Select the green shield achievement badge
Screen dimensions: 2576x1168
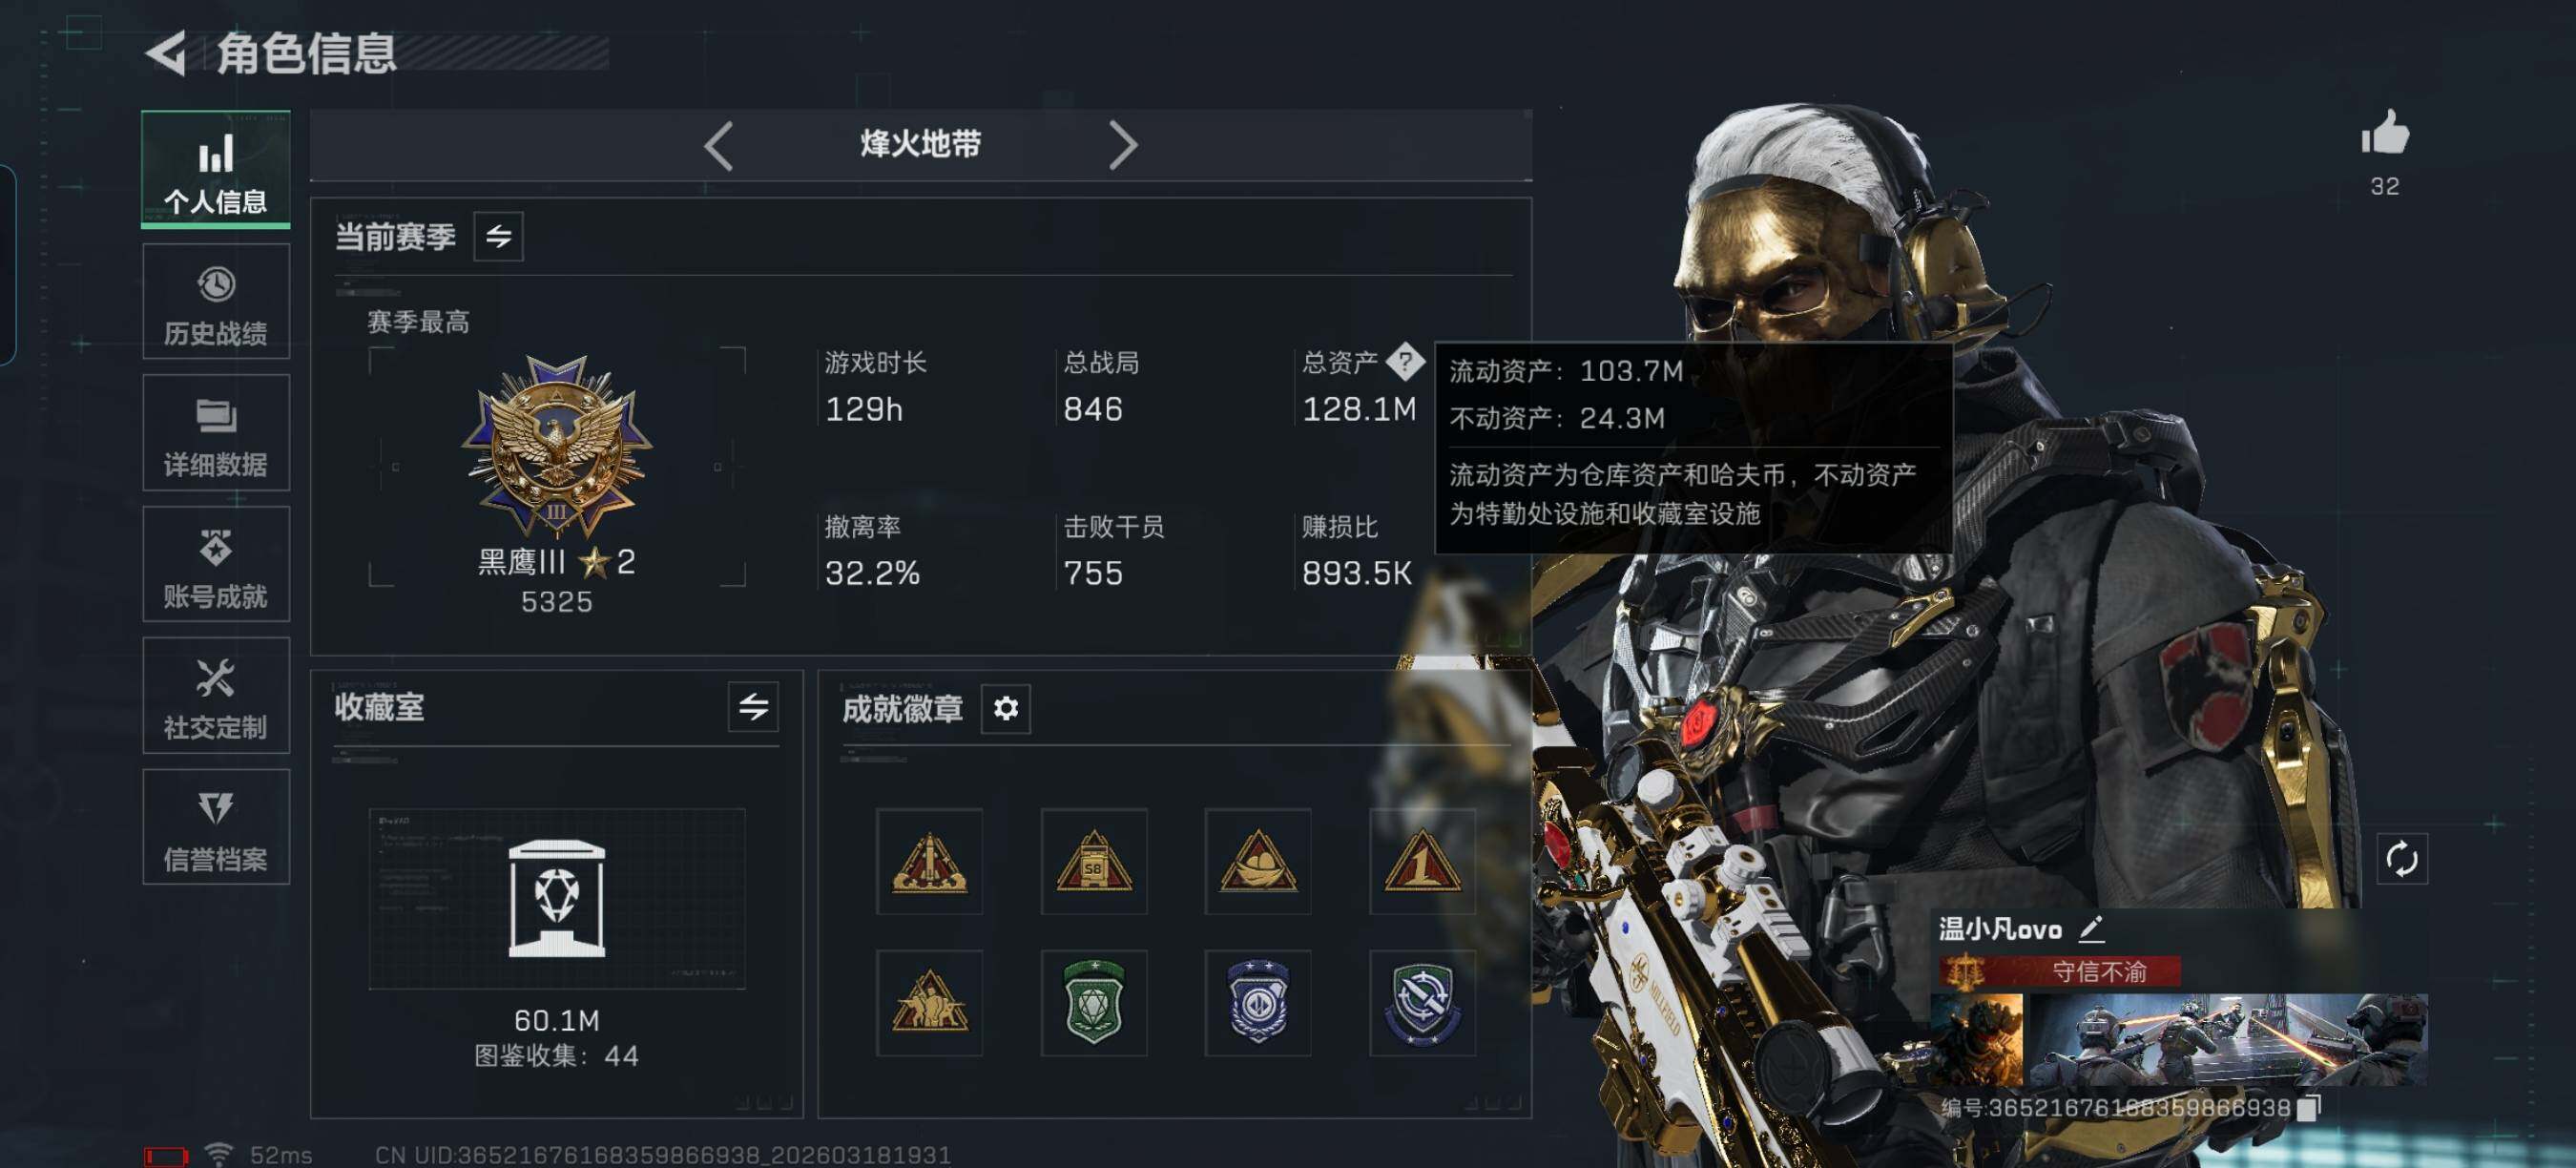(x=1093, y=1003)
